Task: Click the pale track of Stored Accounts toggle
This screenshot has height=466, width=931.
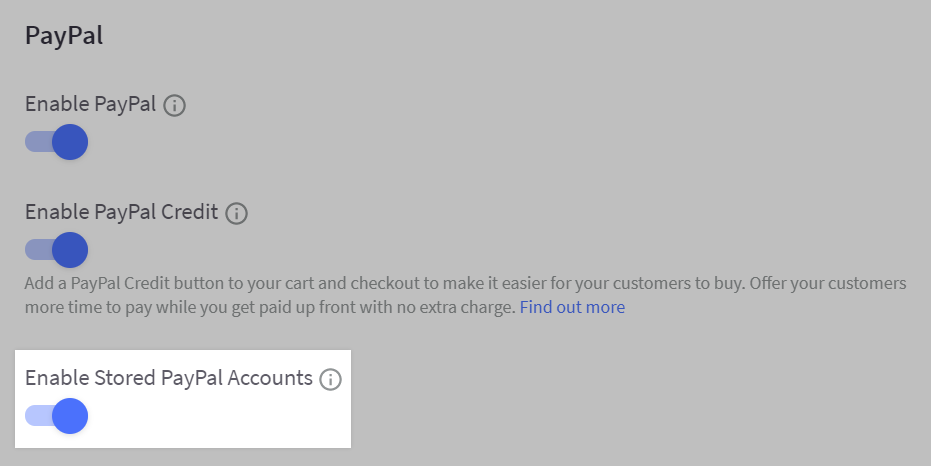Action: point(38,416)
